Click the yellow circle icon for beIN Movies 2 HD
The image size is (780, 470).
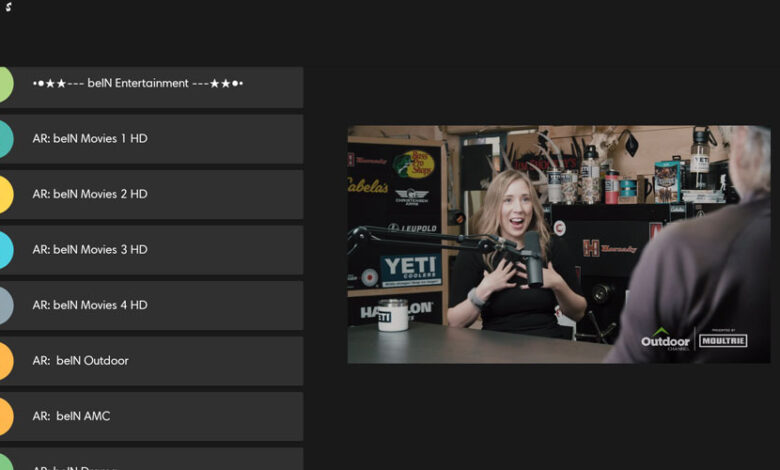point(5,195)
